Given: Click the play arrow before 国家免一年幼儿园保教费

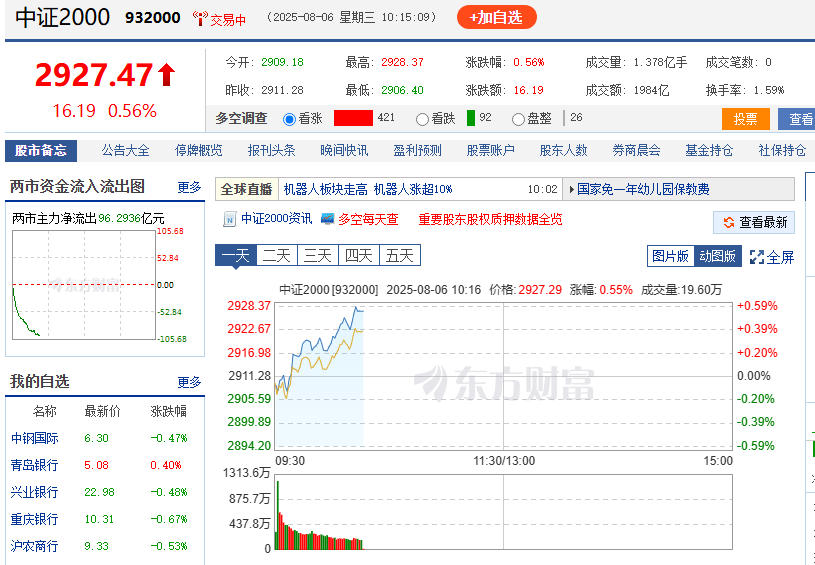Looking at the screenshot, I should point(572,189).
